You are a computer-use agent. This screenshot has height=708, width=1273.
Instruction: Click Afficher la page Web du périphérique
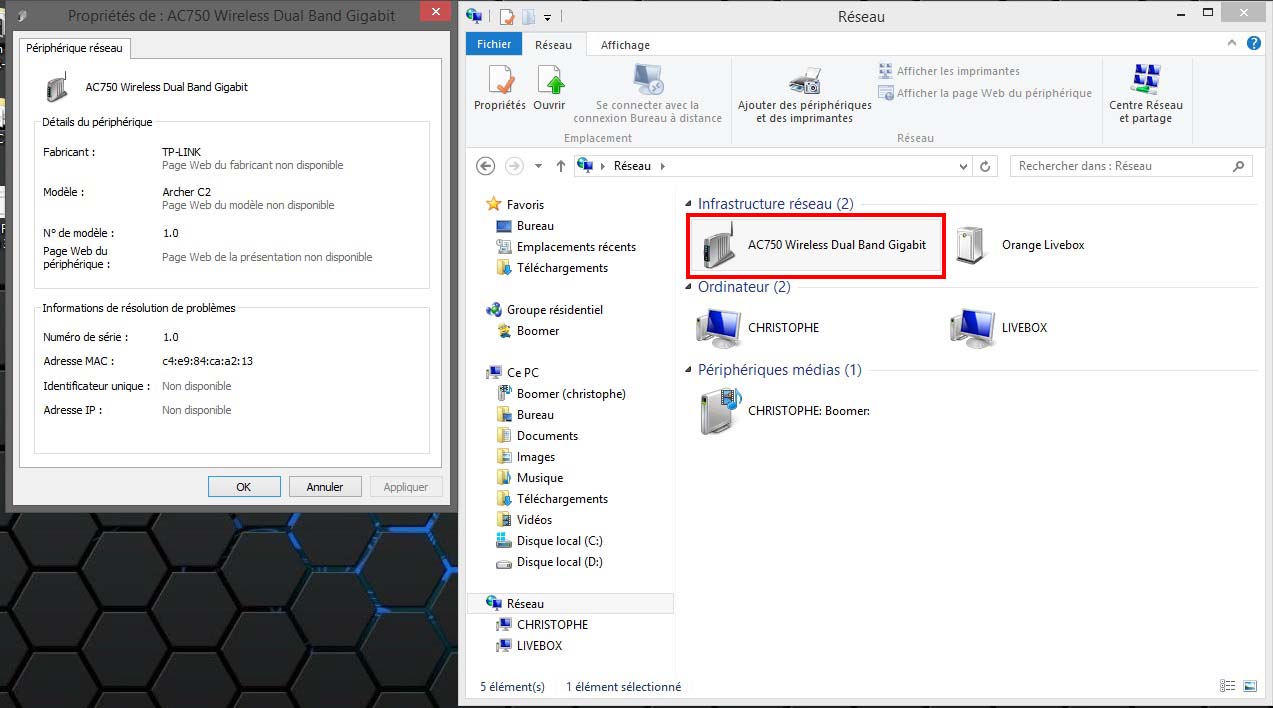pyautogui.click(x=985, y=93)
